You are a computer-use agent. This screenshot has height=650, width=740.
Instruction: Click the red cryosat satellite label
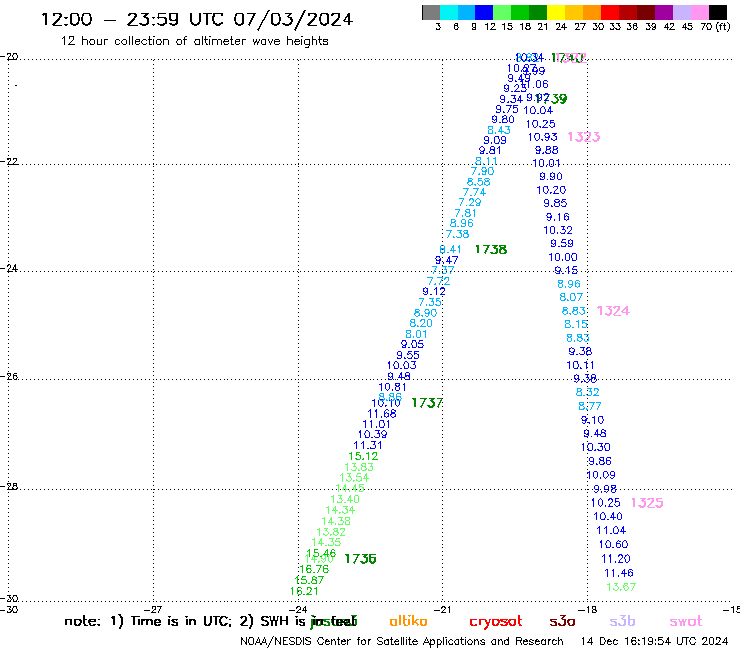(x=496, y=622)
